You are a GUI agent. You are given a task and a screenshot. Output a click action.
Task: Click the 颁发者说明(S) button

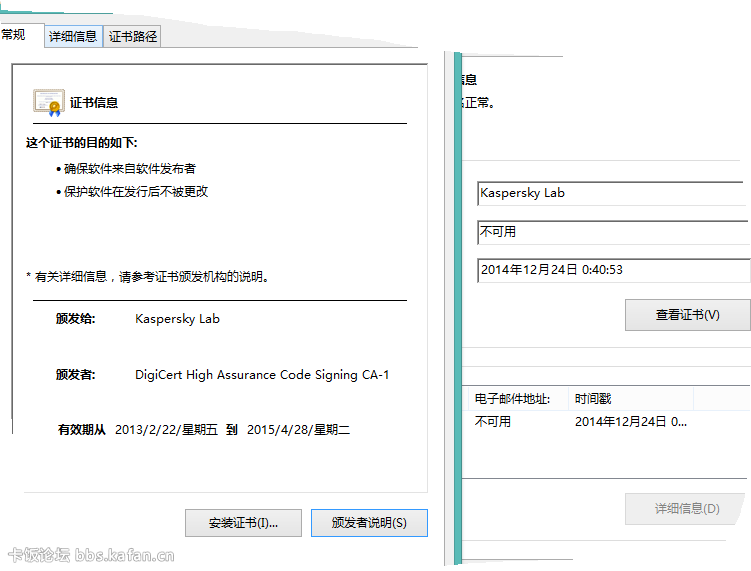tap(369, 523)
